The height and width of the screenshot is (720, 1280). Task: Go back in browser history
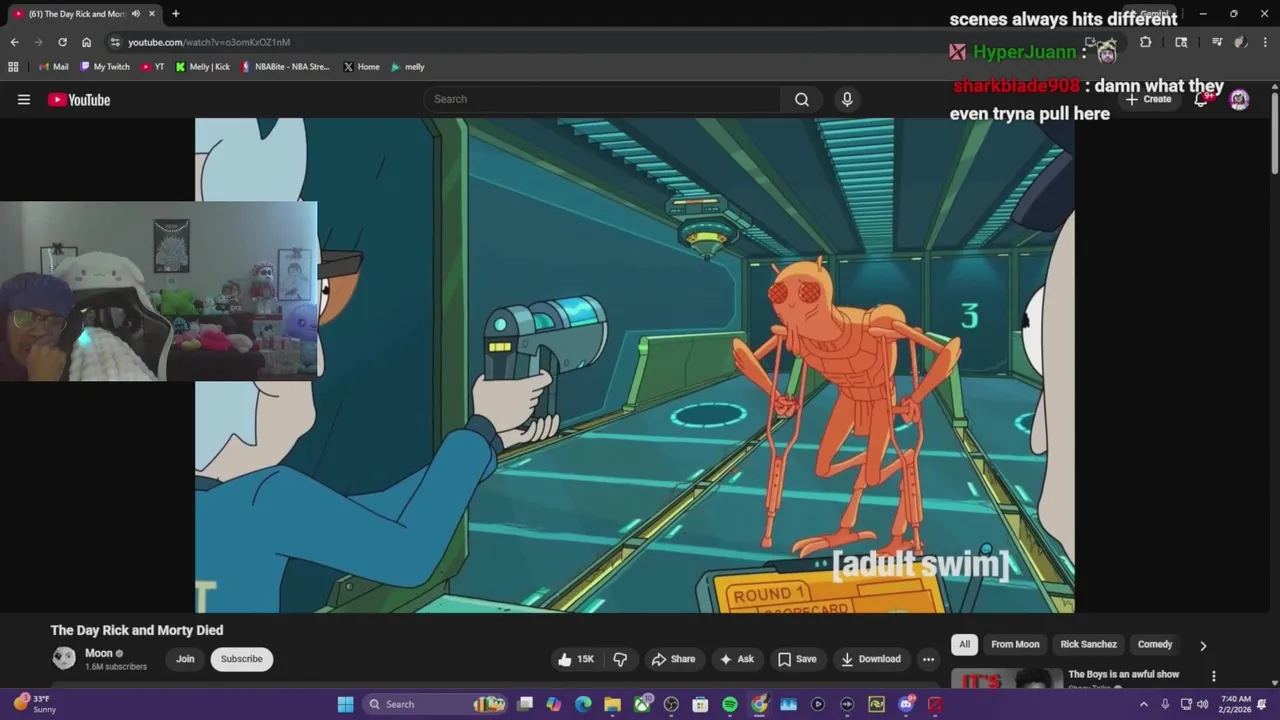[14, 42]
